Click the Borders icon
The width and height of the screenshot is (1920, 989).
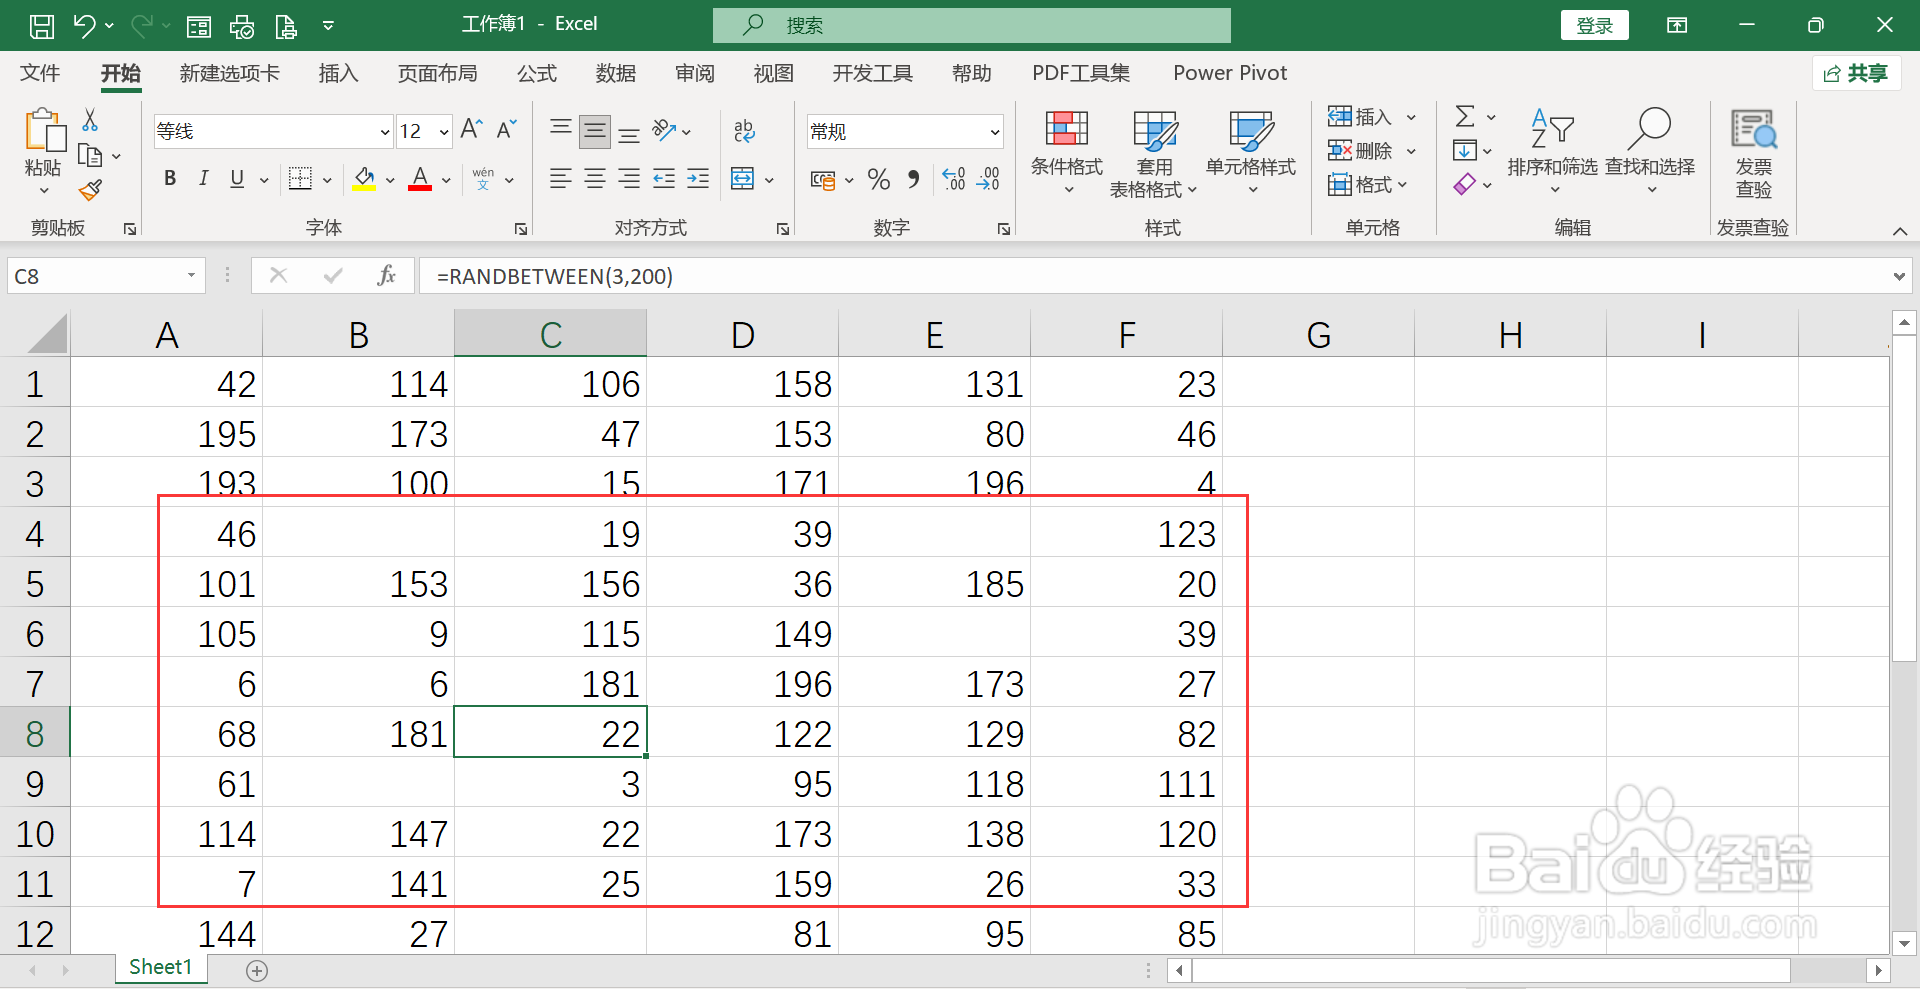(300, 179)
